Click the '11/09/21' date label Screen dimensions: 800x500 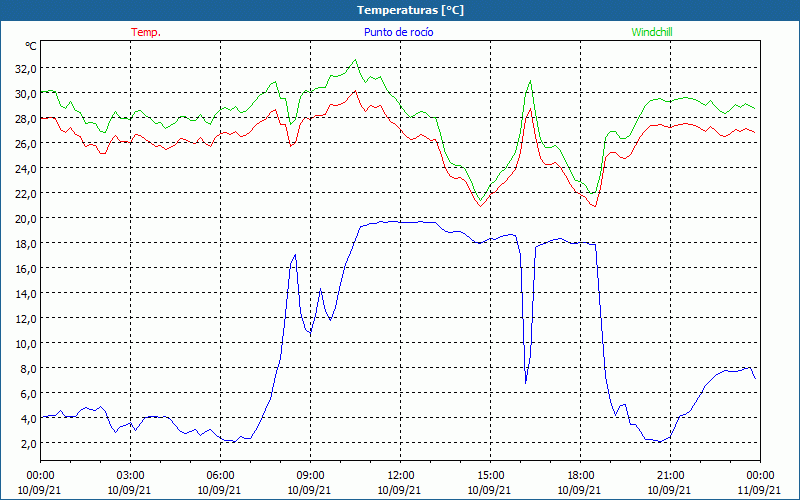(759, 490)
